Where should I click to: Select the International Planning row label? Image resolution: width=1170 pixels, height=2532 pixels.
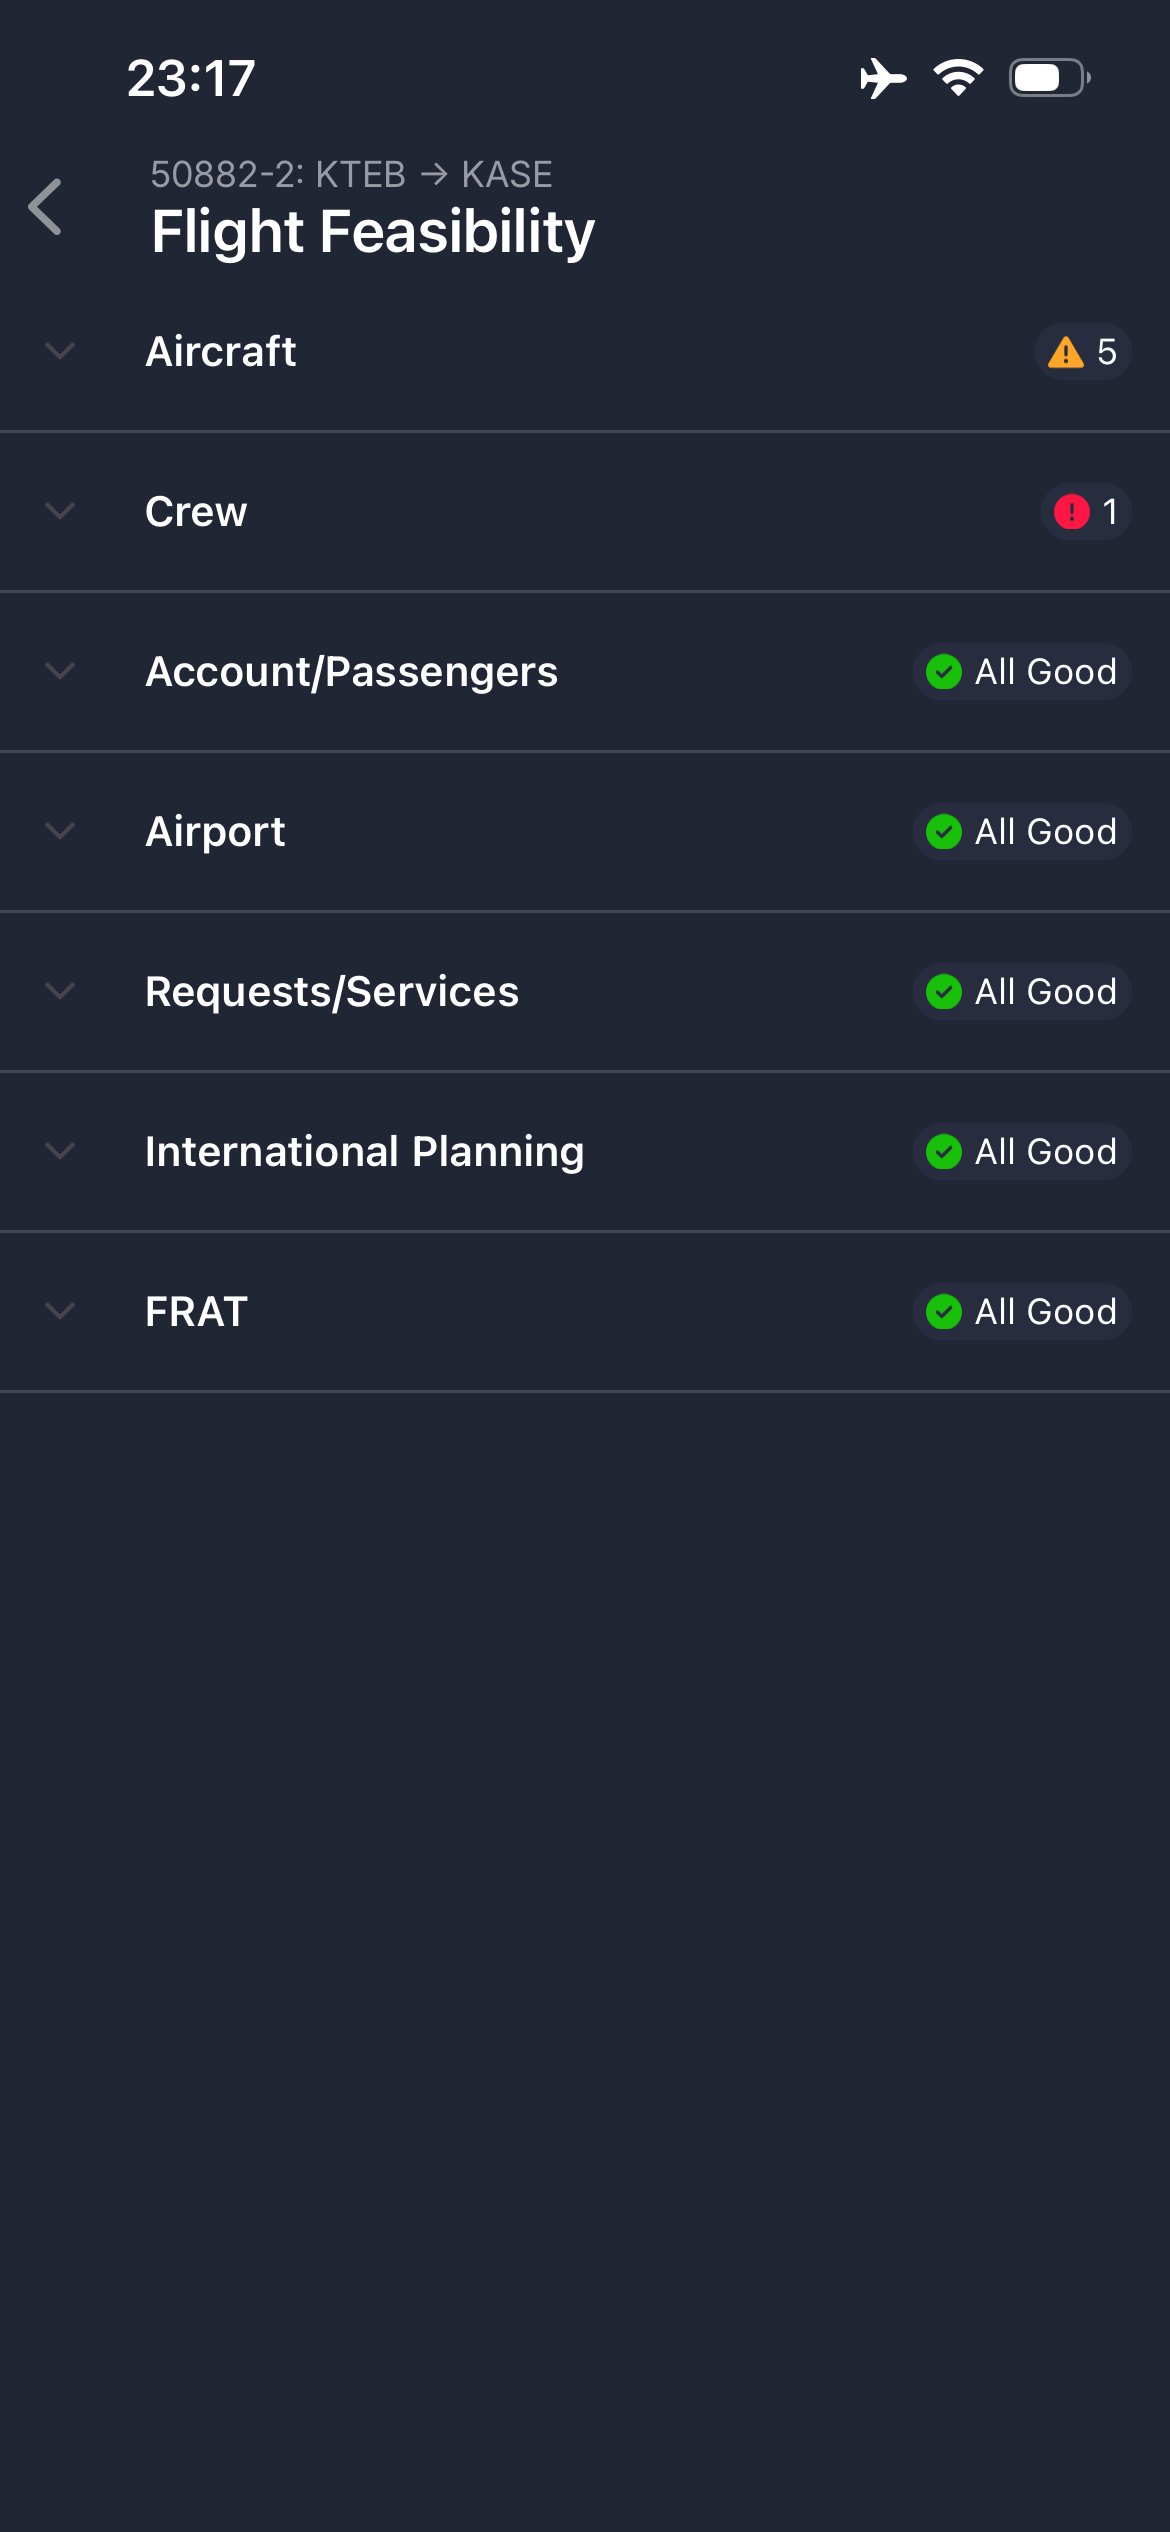[x=364, y=1152]
